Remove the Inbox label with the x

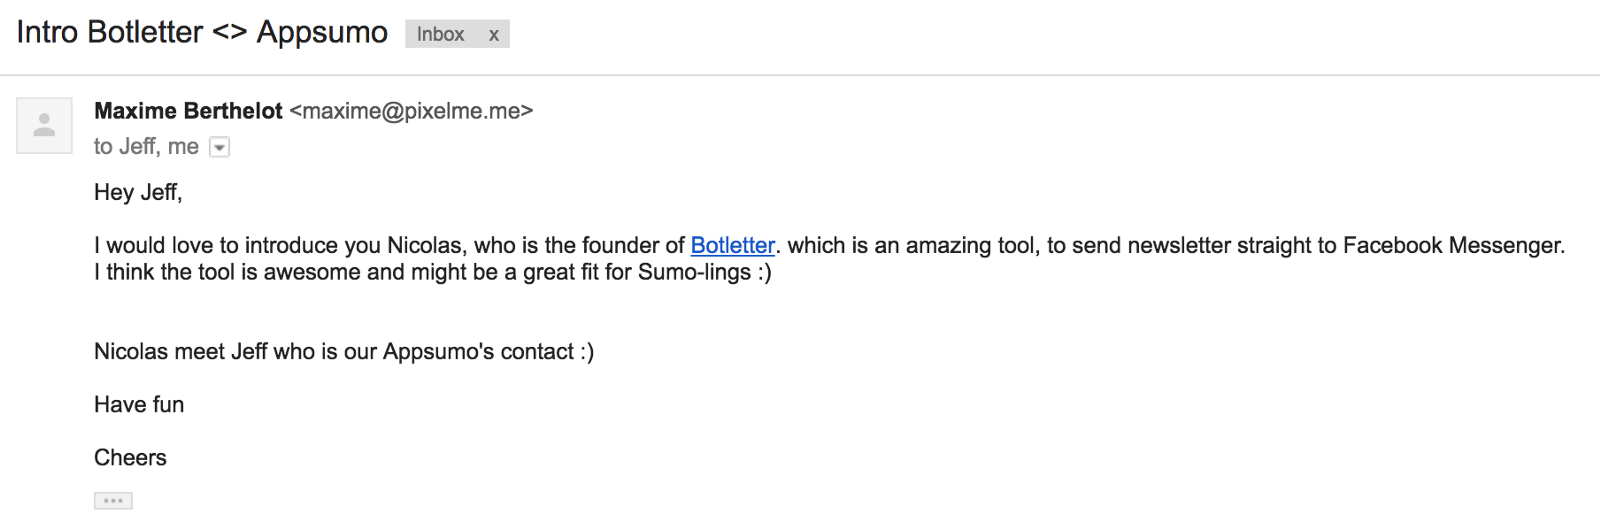(494, 35)
